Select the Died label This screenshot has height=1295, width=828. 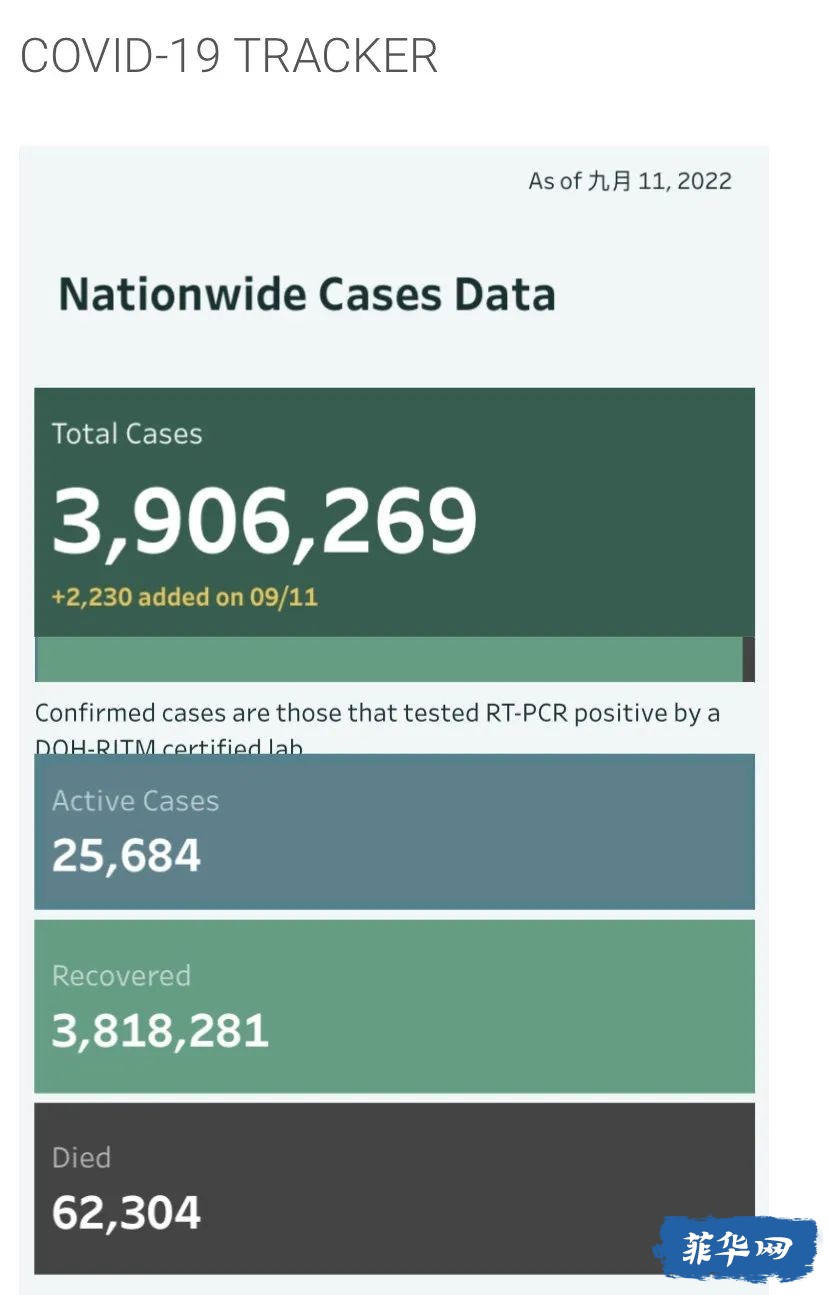pyautogui.click(x=81, y=1158)
